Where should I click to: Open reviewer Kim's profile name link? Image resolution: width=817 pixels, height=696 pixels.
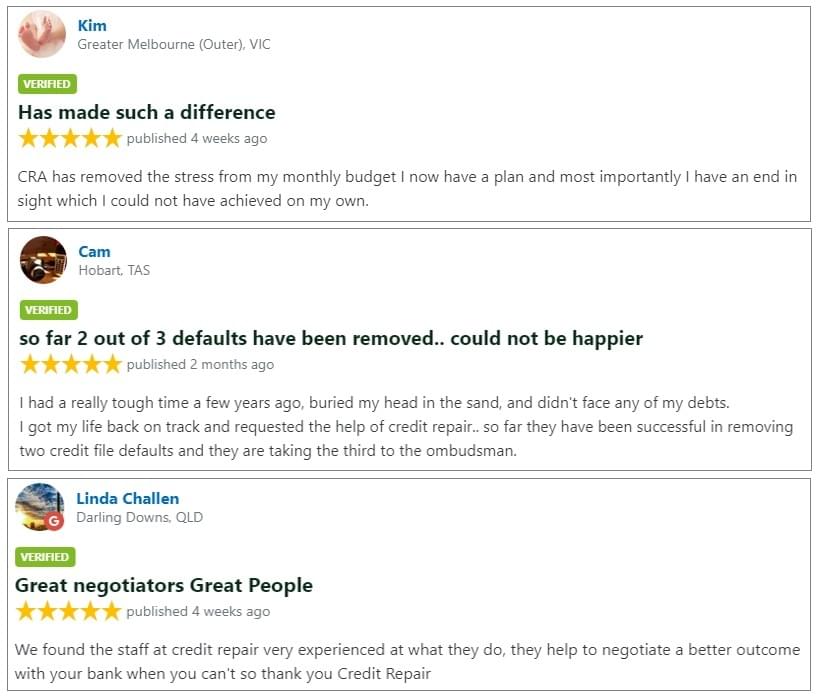(92, 26)
